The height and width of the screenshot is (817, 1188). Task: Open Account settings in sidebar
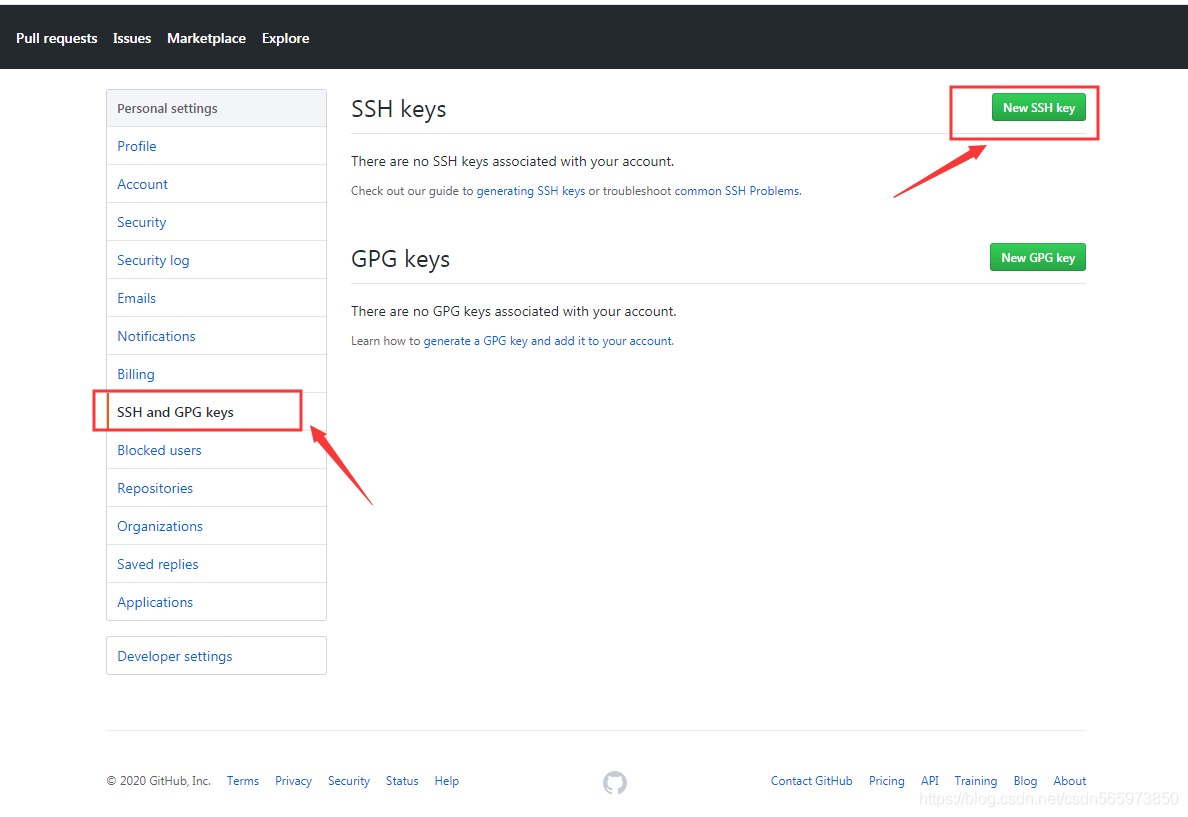(x=217, y=184)
